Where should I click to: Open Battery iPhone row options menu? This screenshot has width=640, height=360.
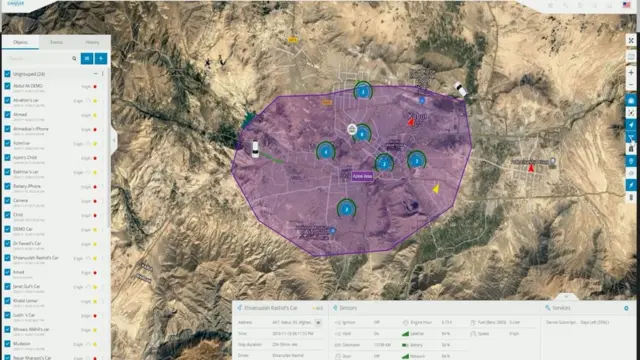point(102,187)
